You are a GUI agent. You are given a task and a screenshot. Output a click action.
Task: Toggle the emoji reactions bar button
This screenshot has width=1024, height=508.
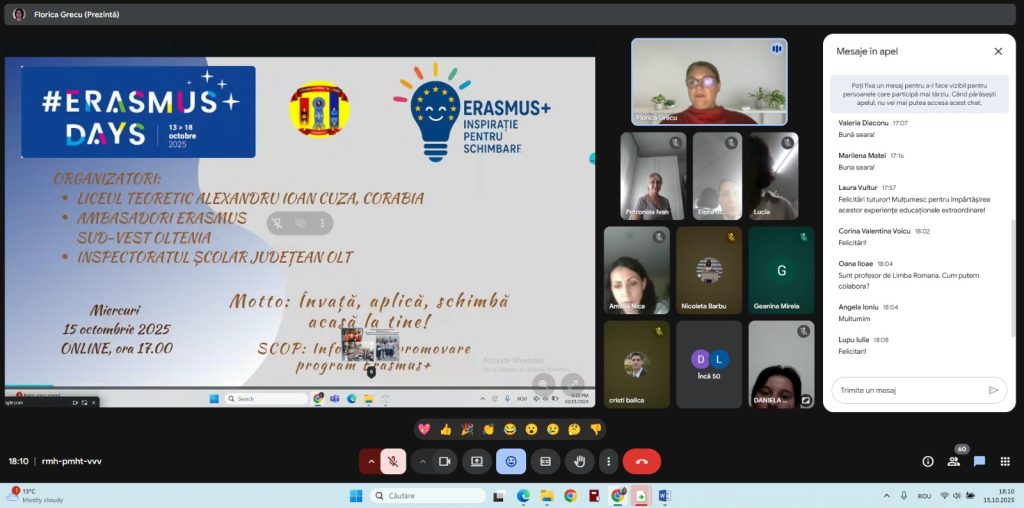[x=511, y=461]
